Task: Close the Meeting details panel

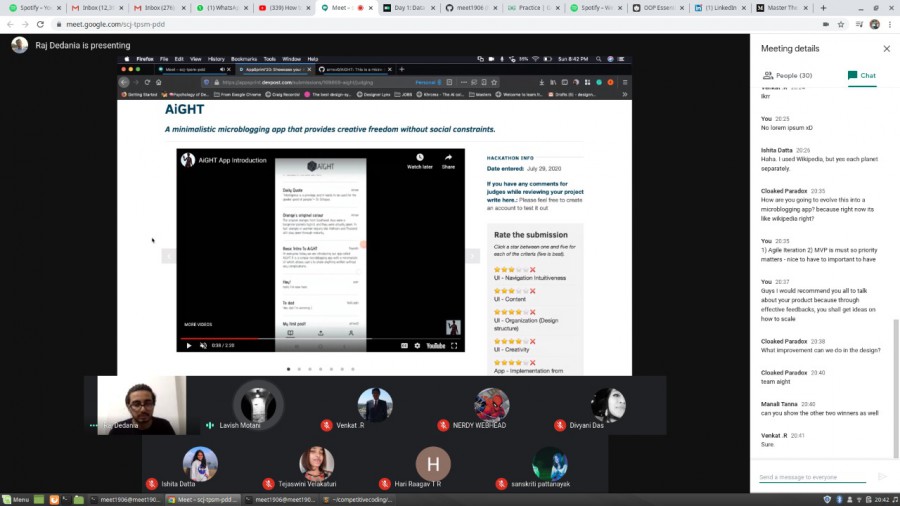Action: 886,48
